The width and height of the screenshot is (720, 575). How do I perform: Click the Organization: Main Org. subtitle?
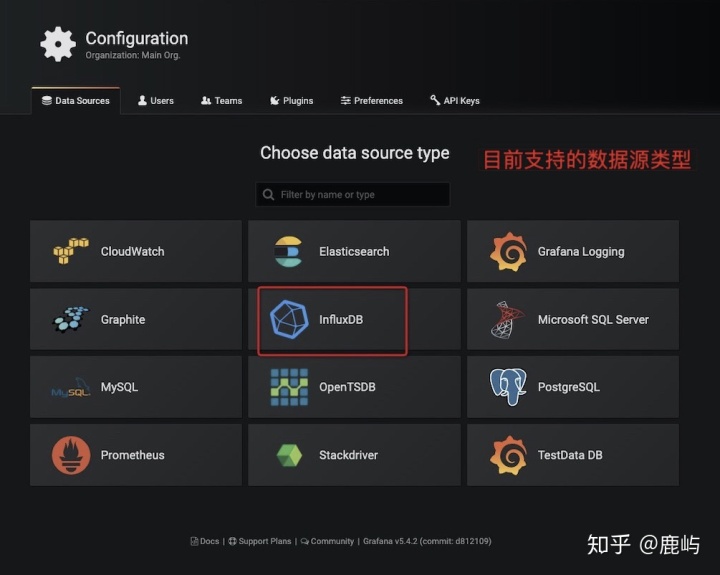[133, 55]
